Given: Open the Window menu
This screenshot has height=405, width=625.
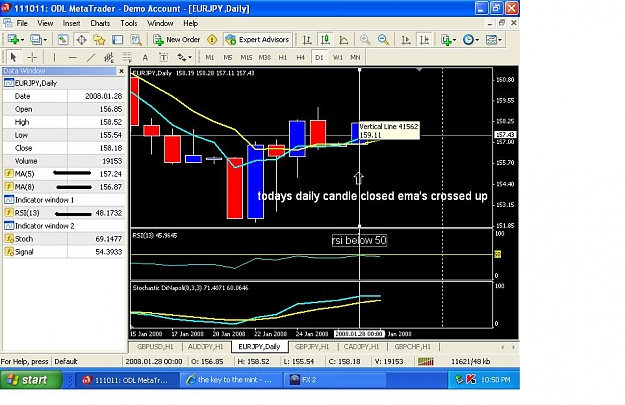Looking at the screenshot, I should click(160, 24).
